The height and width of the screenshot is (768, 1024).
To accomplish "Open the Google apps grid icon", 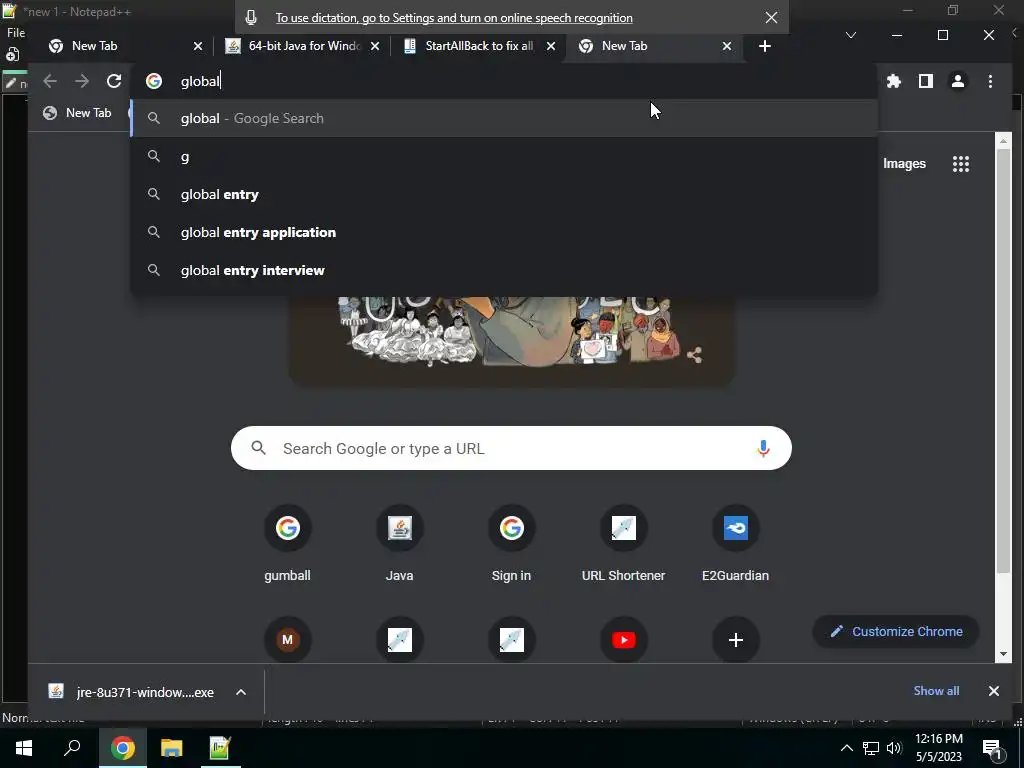I will point(960,163).
